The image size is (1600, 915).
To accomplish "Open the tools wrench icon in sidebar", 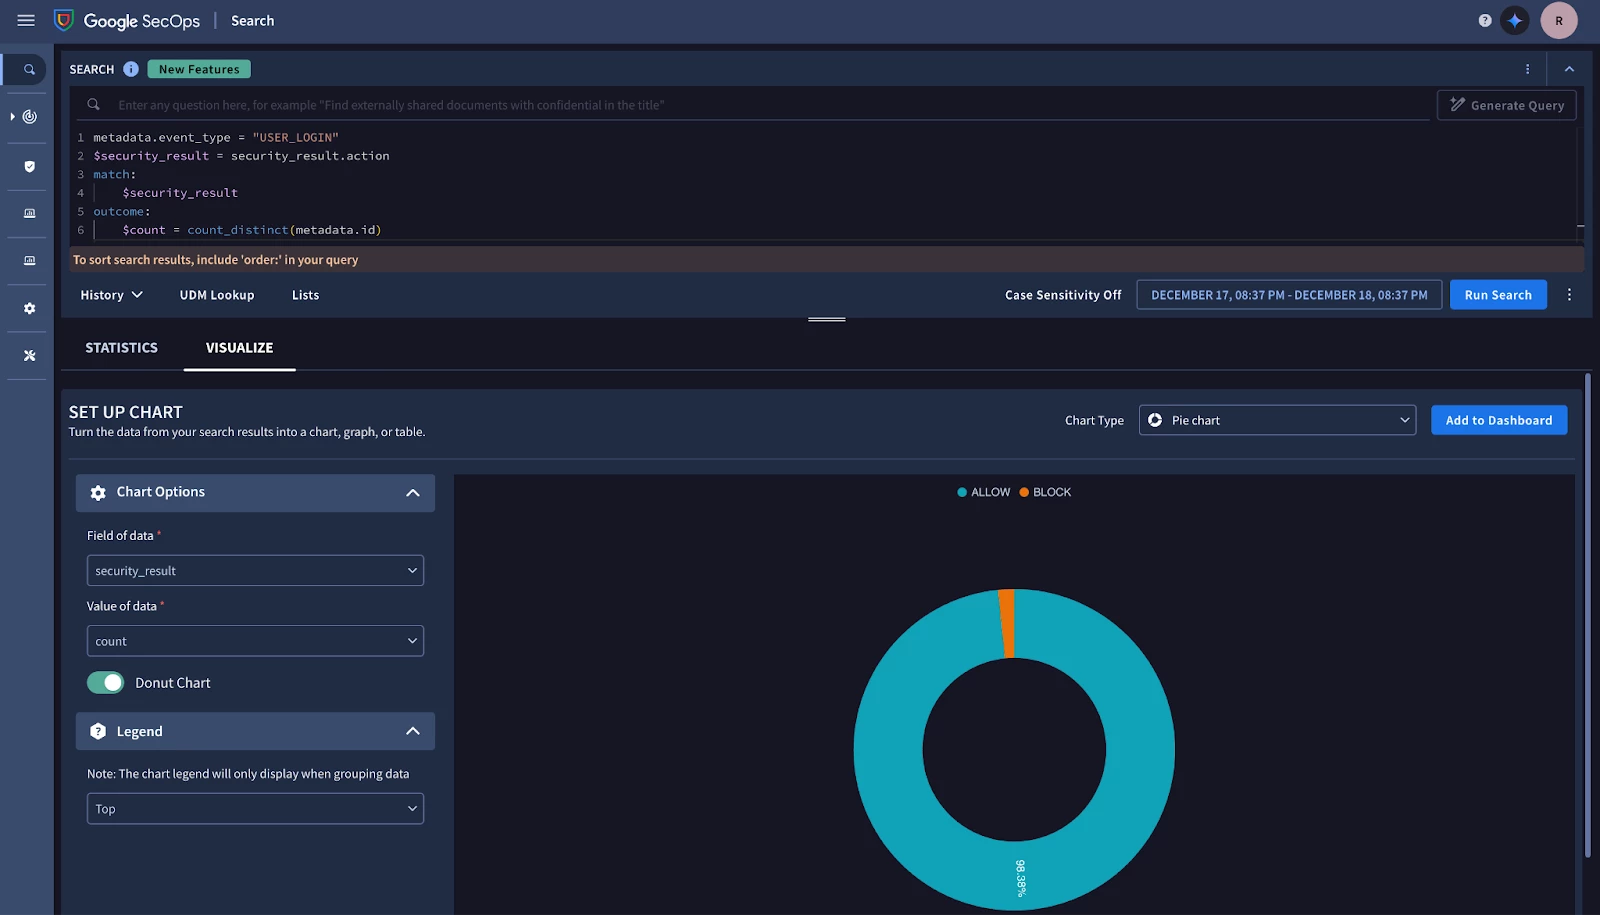I will pos(30,355).
